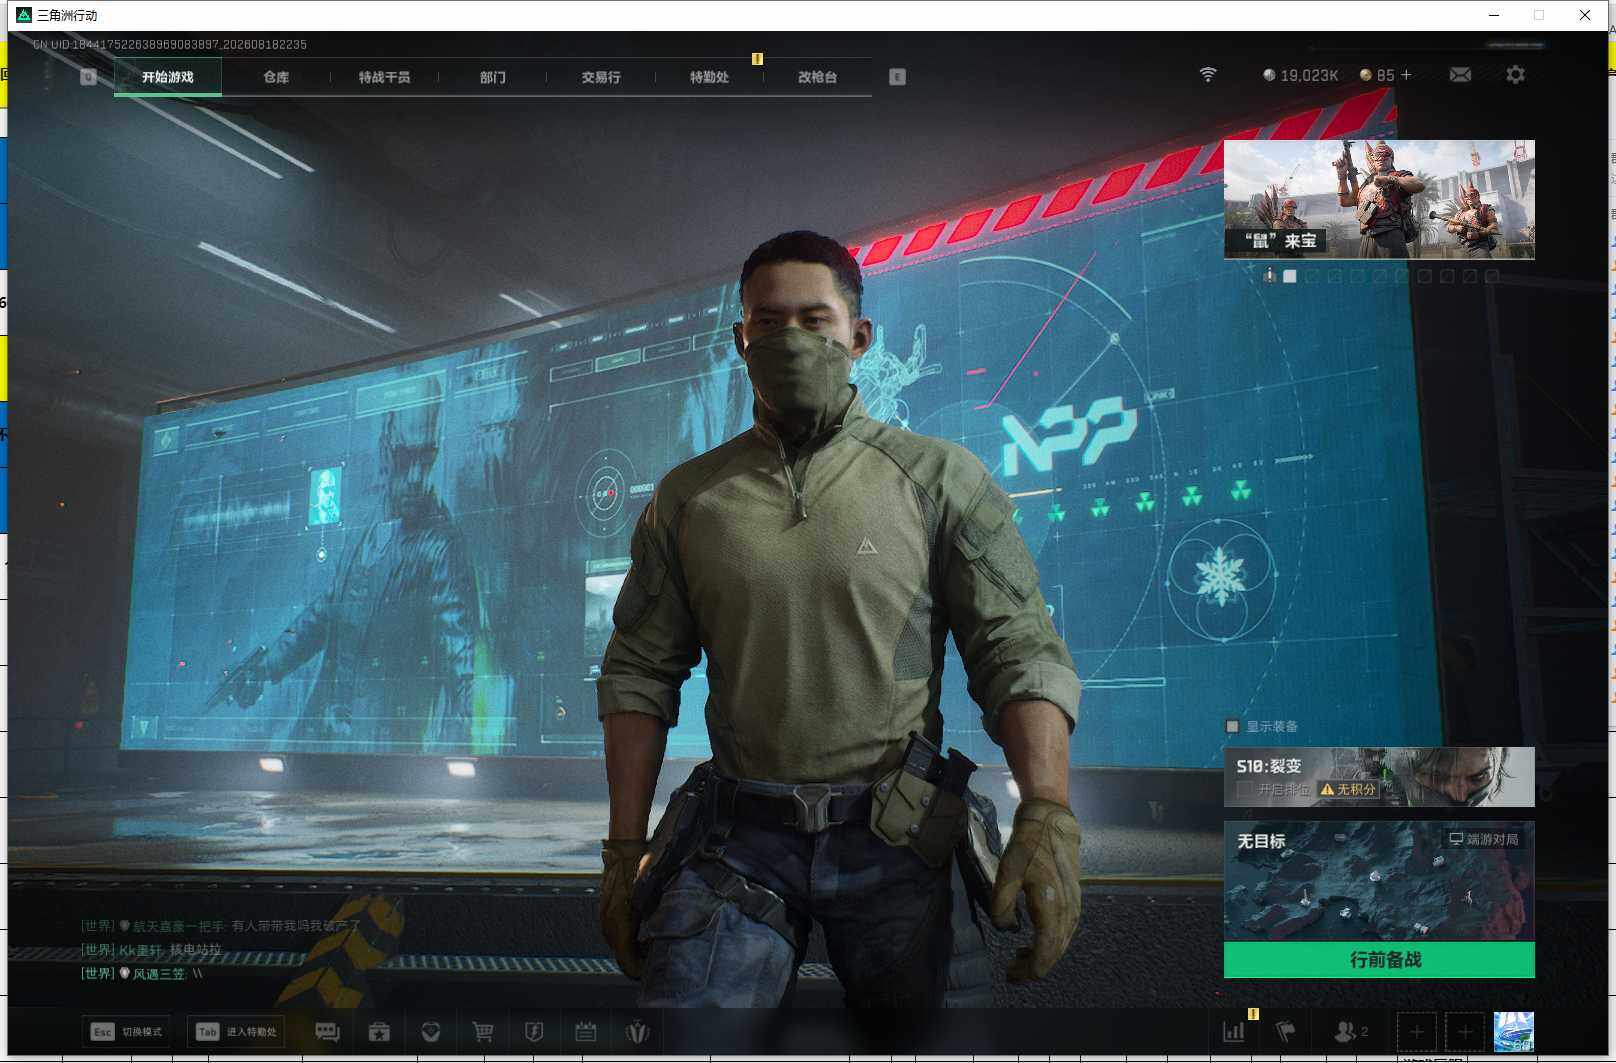Switch to the 交易行 tab
The height and width of the screenshot is (1063, 1616).
(601, 77)
